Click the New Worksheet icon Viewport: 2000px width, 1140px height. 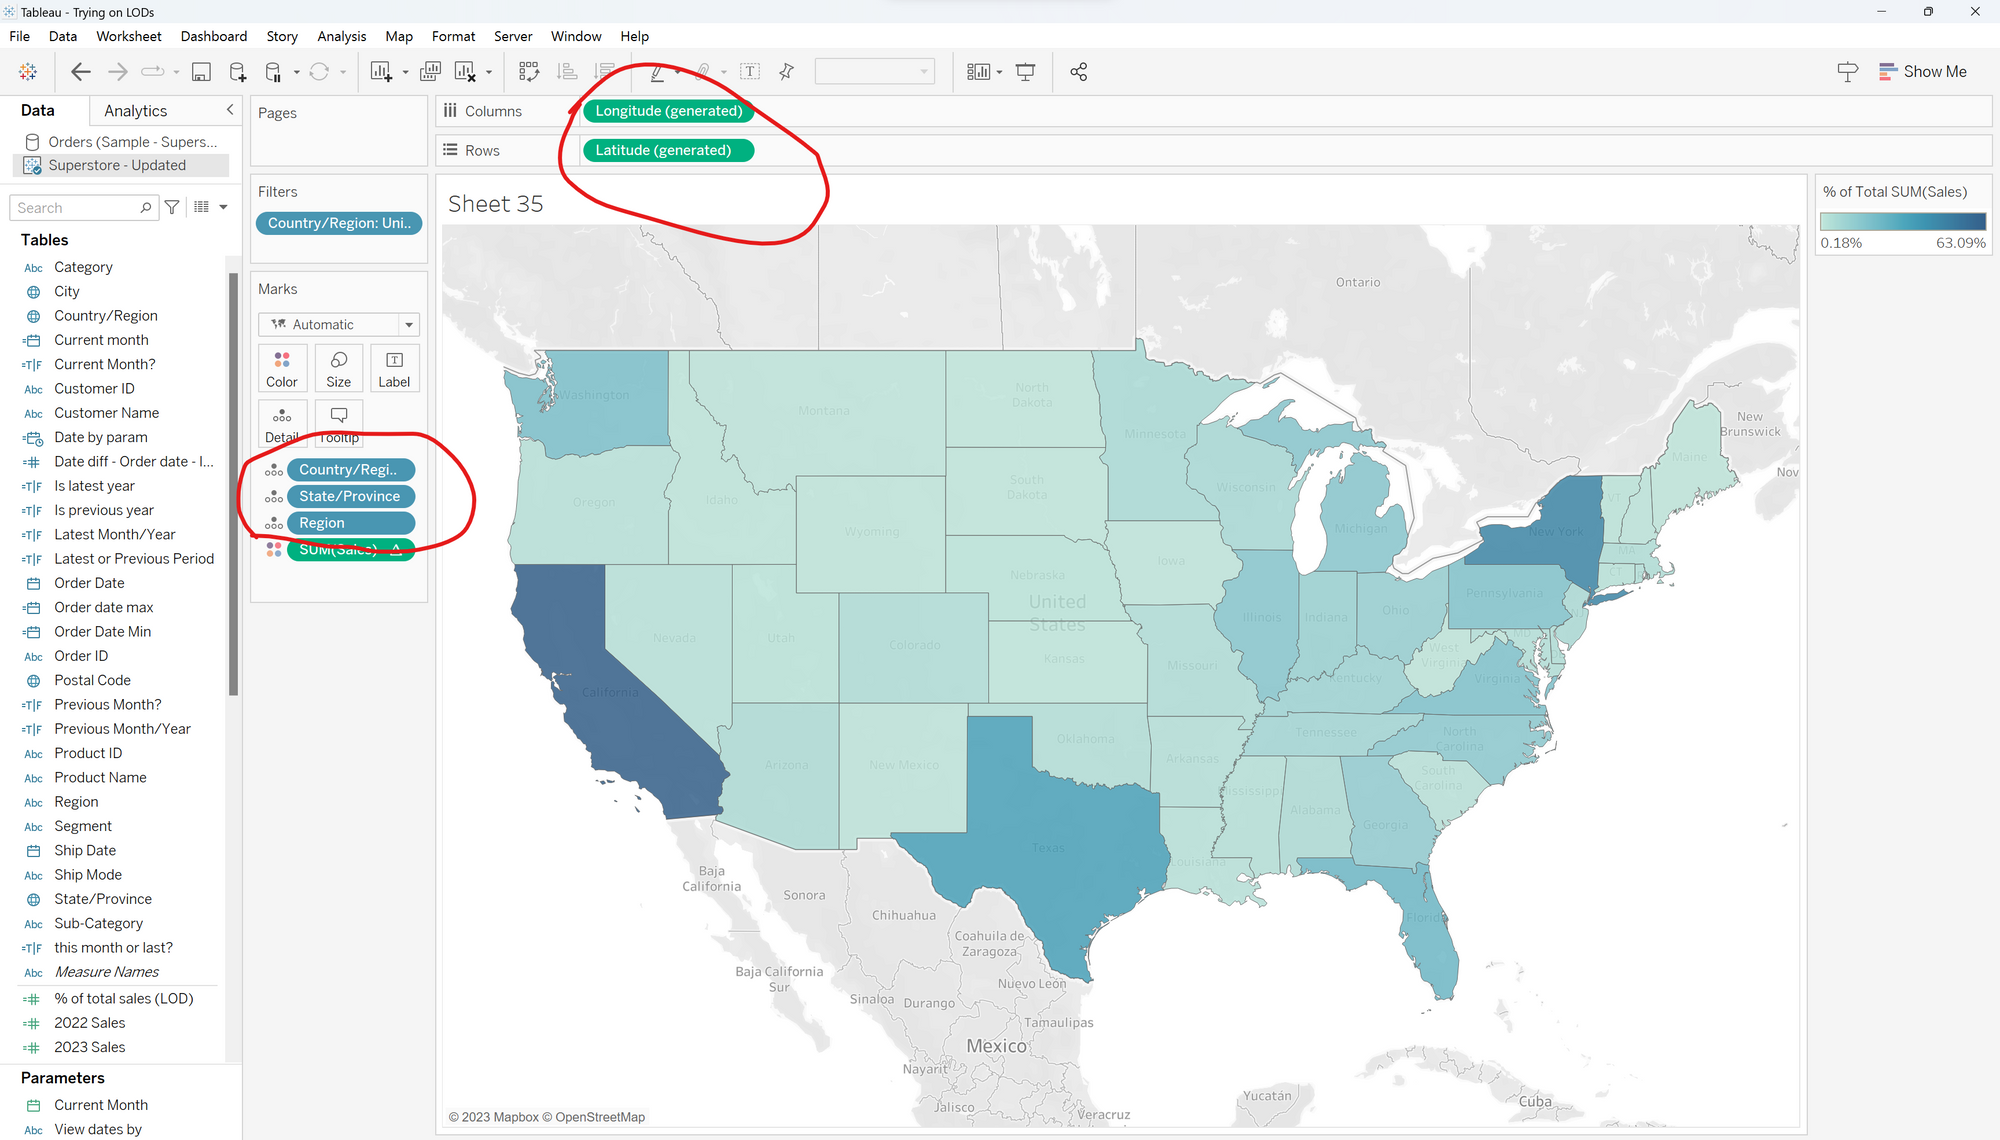pos(381,72)
